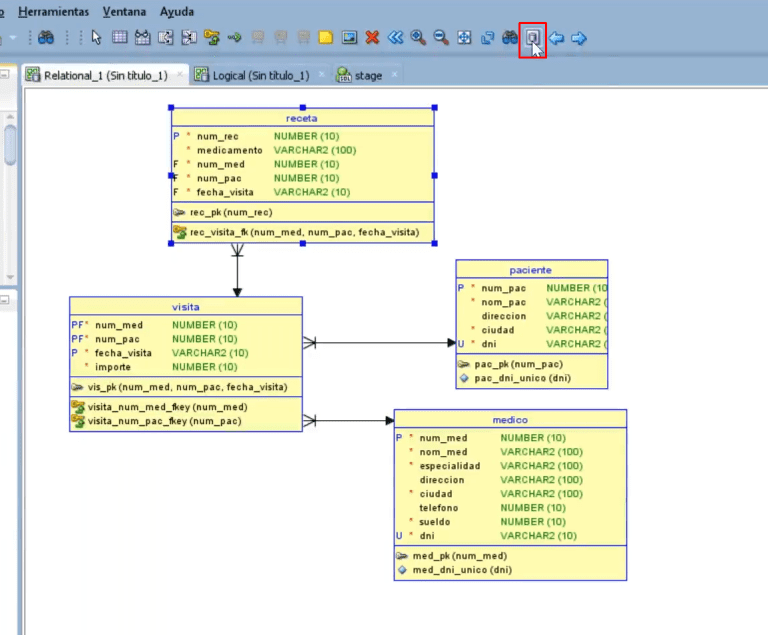Image resolution: width=768 pixels, height=635 pixels.
Task: Click the Find binoculars icon near Generate DDL
Action: 510,38
